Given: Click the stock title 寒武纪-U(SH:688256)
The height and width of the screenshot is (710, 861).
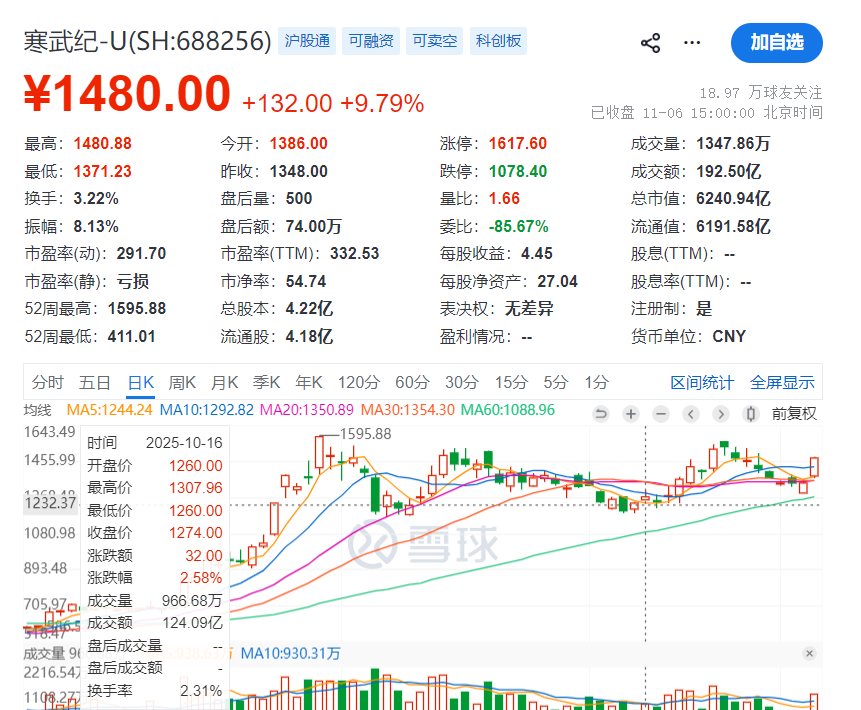Looking at the screenshot, I should click(x=147, y=41).
